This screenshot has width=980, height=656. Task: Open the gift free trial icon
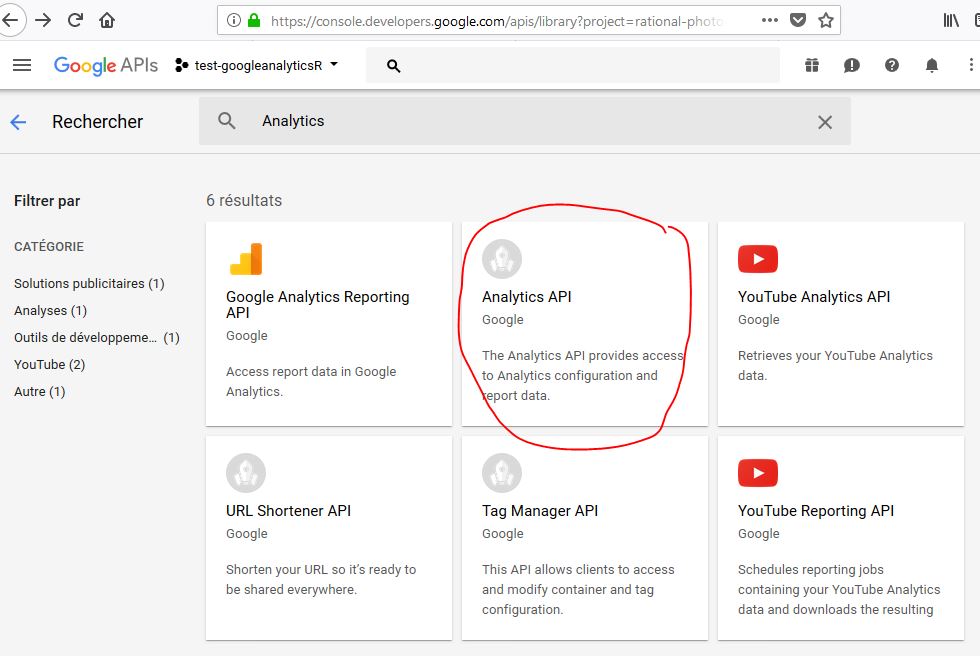click(x=812, y=65)
